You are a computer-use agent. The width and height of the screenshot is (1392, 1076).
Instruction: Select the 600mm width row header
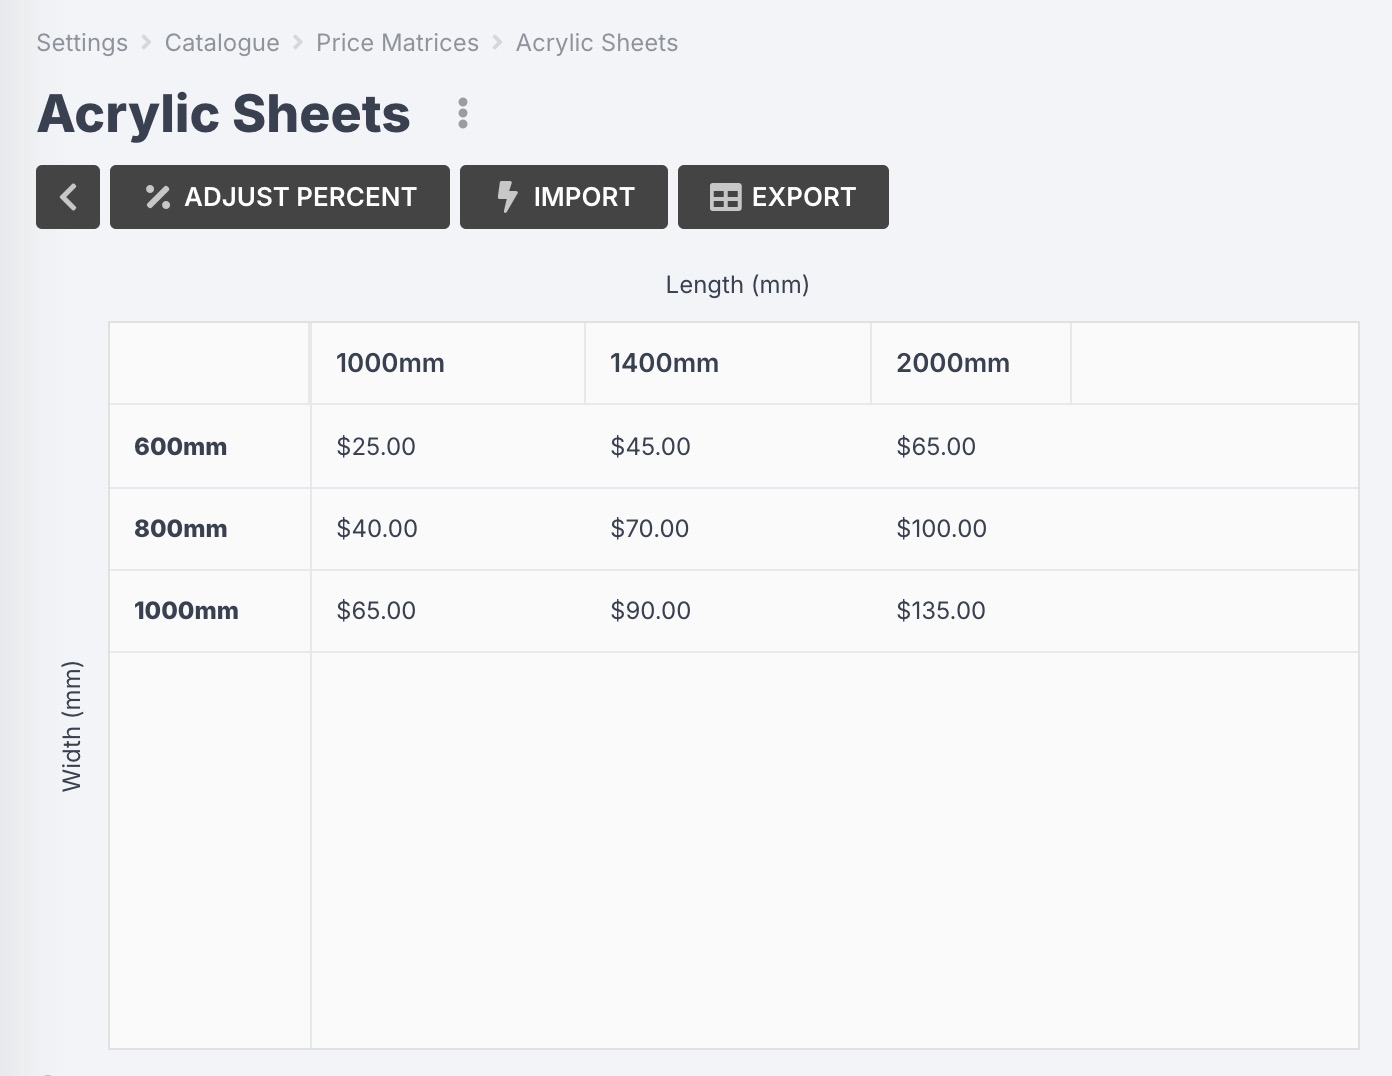pos(210,447)
